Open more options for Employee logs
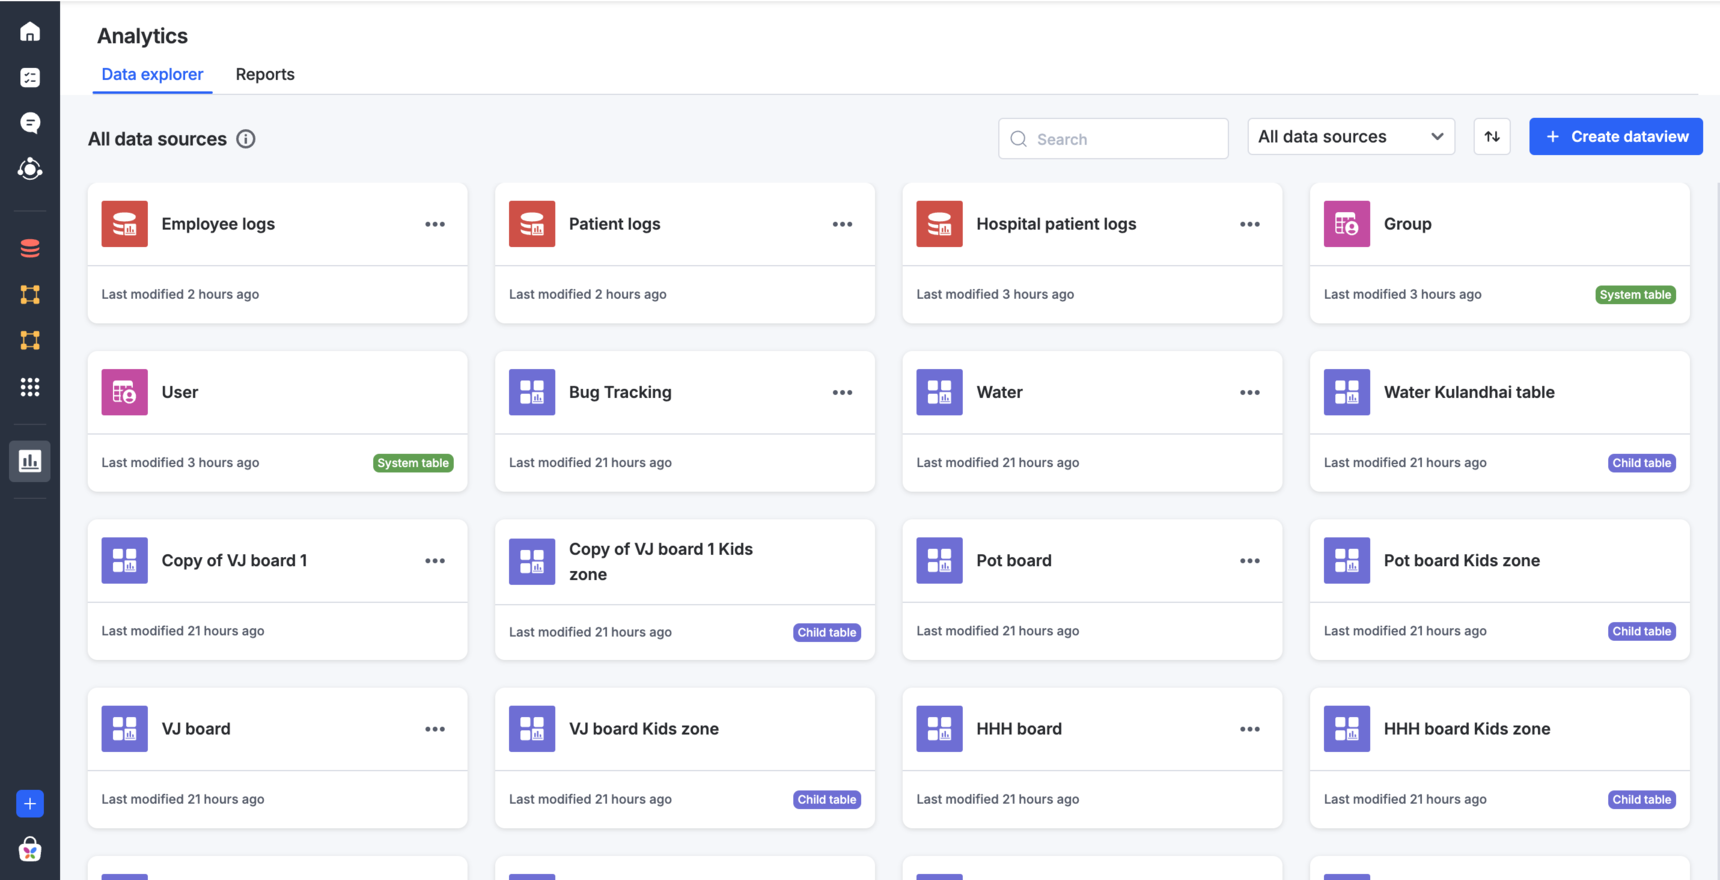 click(x=435, y=224)
